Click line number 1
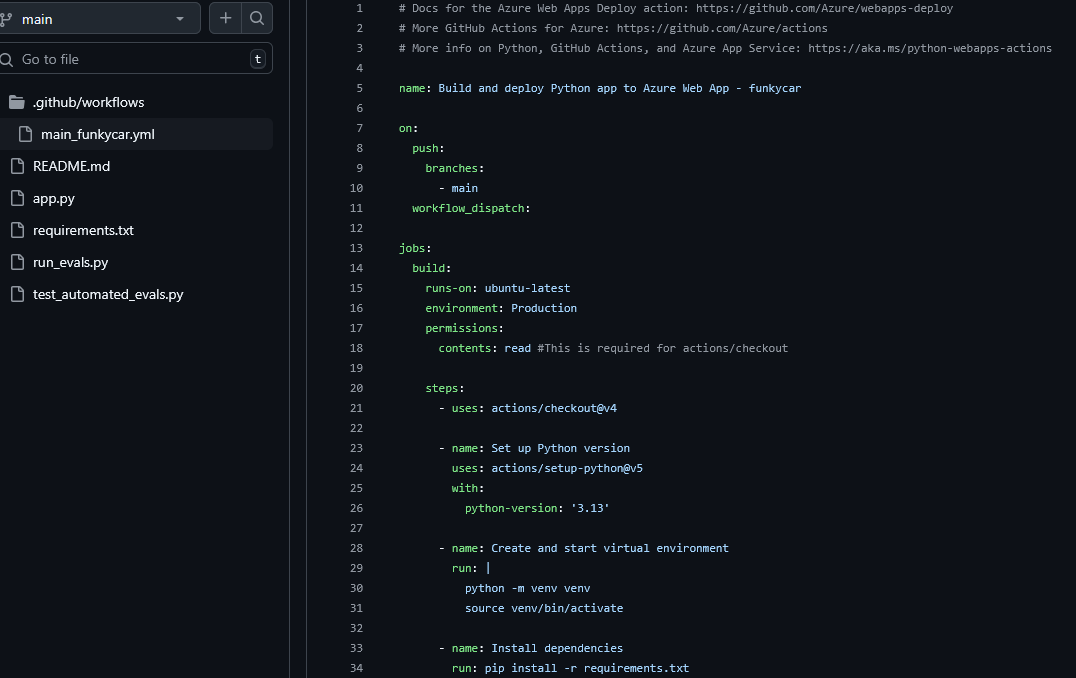This screenshot has width=1076, height=678. pyautogui.click(x=359, y=8)
